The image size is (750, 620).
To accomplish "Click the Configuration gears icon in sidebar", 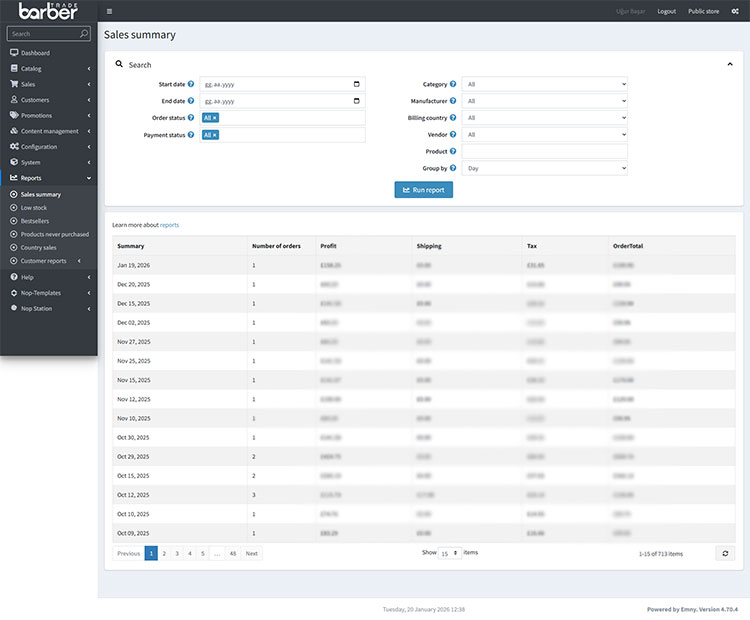I will 14,146.
